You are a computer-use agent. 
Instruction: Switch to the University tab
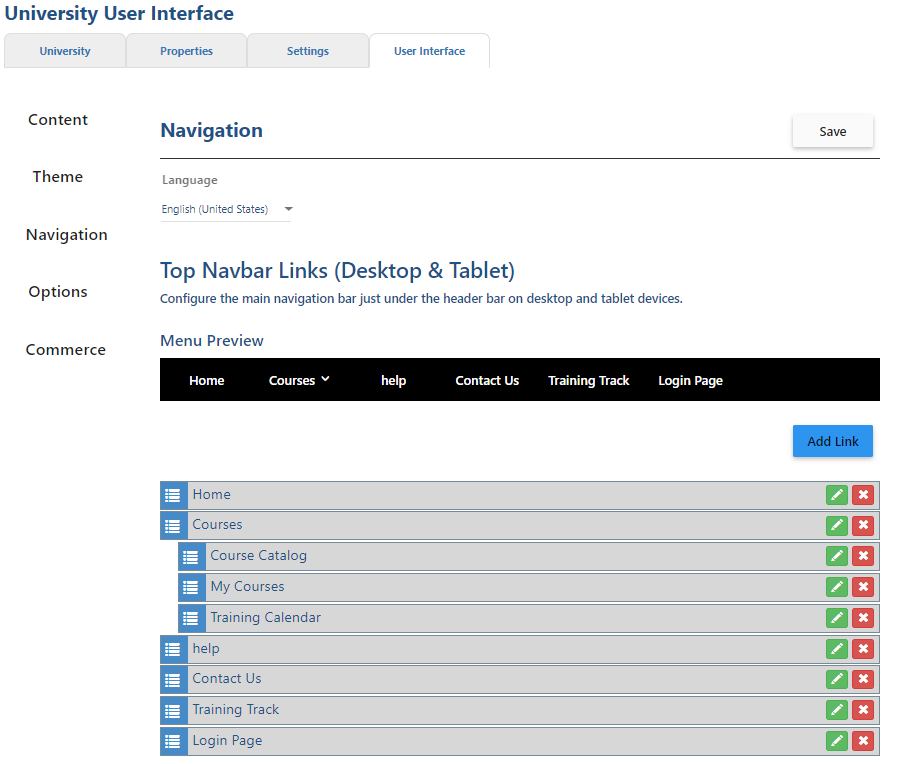click(65, 51)
